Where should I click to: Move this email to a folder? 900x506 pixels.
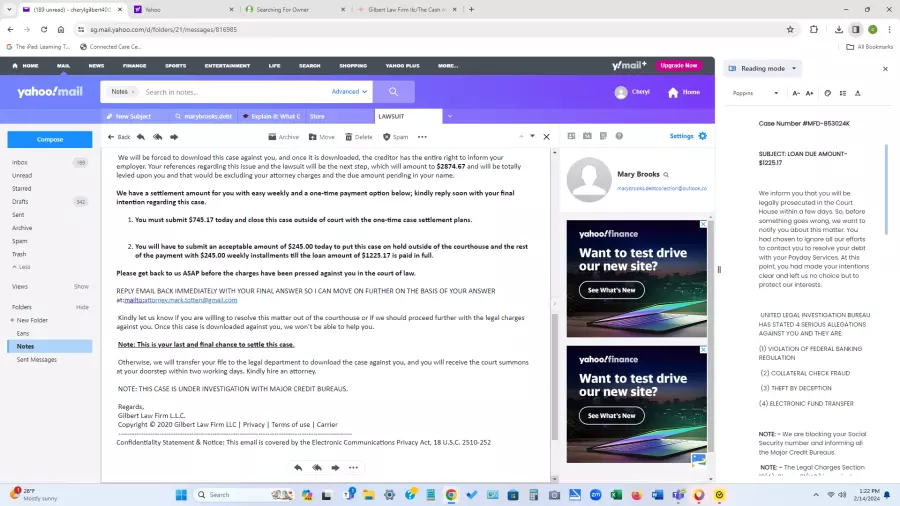click(321, 137)
